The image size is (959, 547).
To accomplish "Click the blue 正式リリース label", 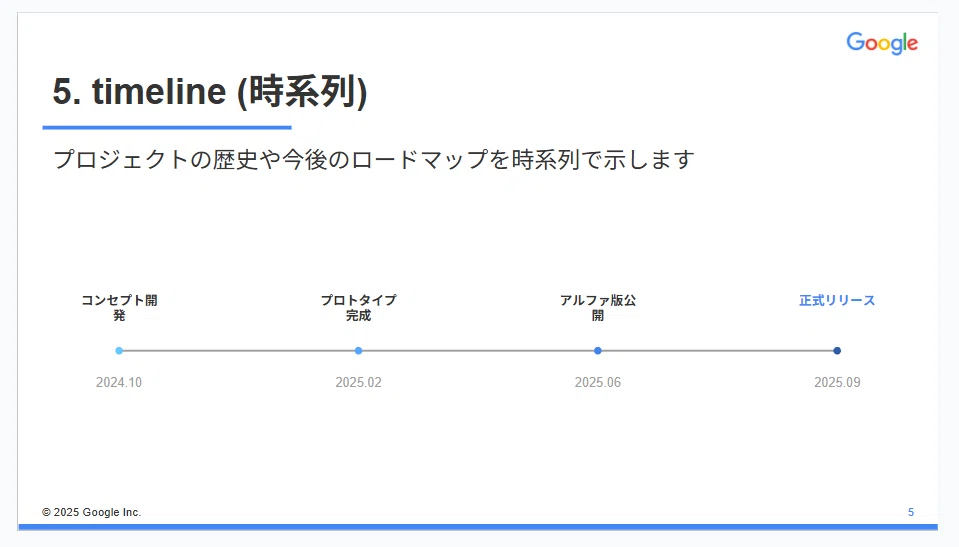I will [x=837, y=300].
